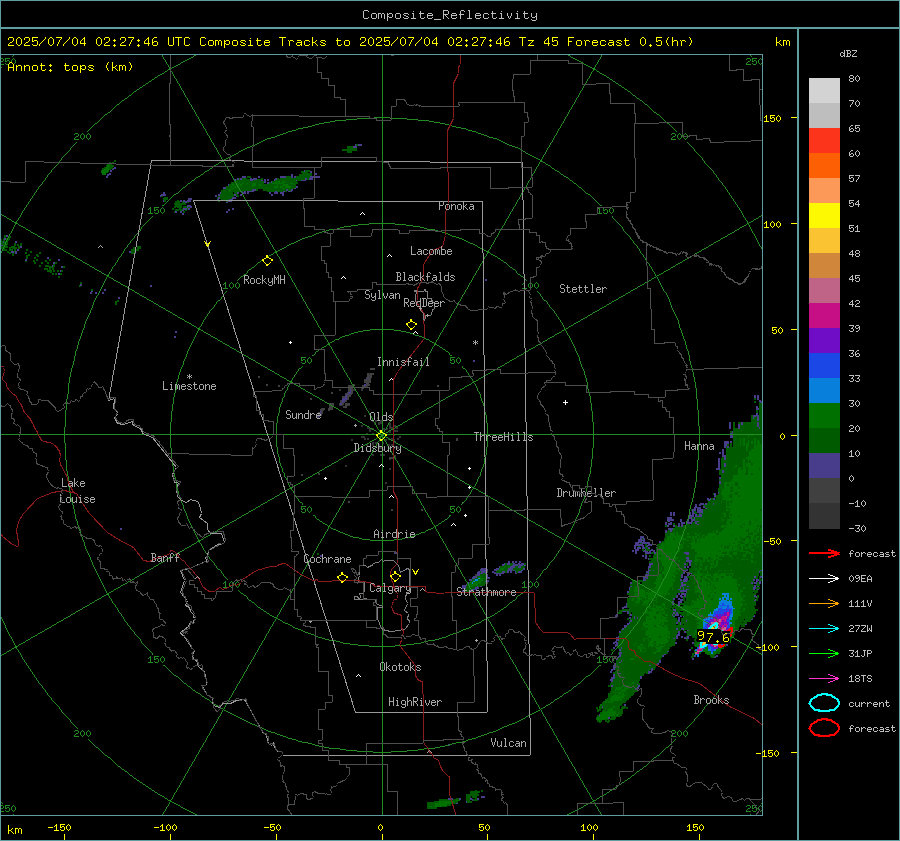This screenshot has height=841, width=900.
Task: Click the storm cell labeled 97.6
Action: pos(713,636)
